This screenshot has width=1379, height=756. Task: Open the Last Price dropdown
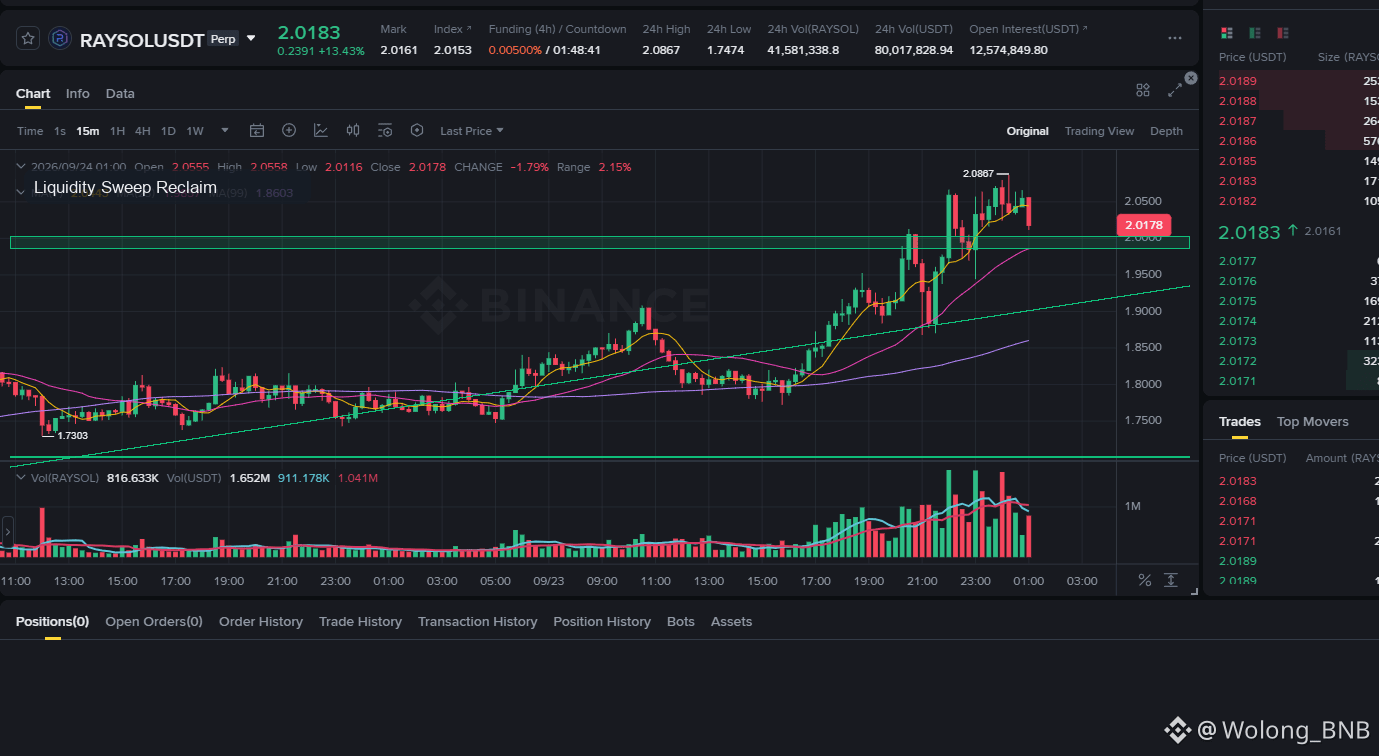pyautogui.click(x=472, y=131)
